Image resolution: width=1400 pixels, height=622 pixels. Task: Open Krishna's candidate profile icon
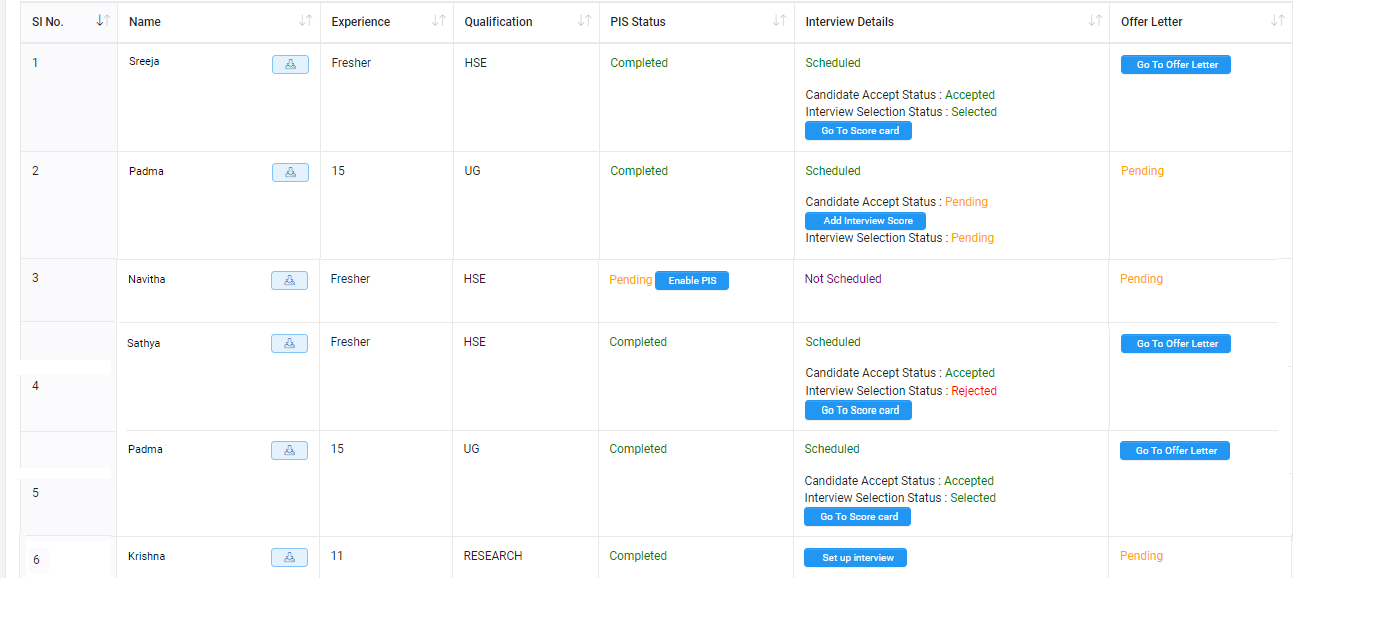tap(289, 557)
